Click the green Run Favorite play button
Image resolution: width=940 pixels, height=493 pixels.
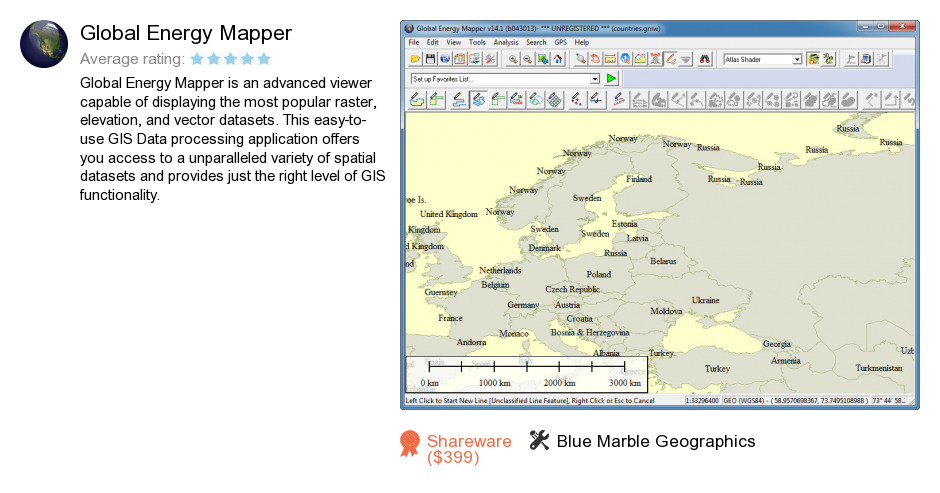pos(611,79)
